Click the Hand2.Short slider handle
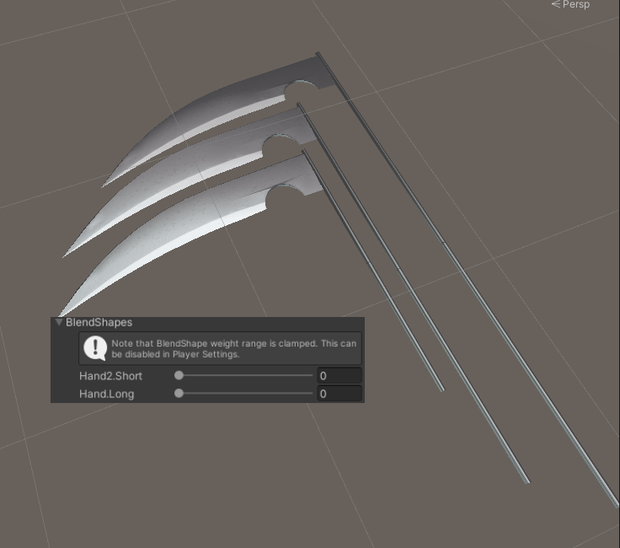 click(179, 375)
